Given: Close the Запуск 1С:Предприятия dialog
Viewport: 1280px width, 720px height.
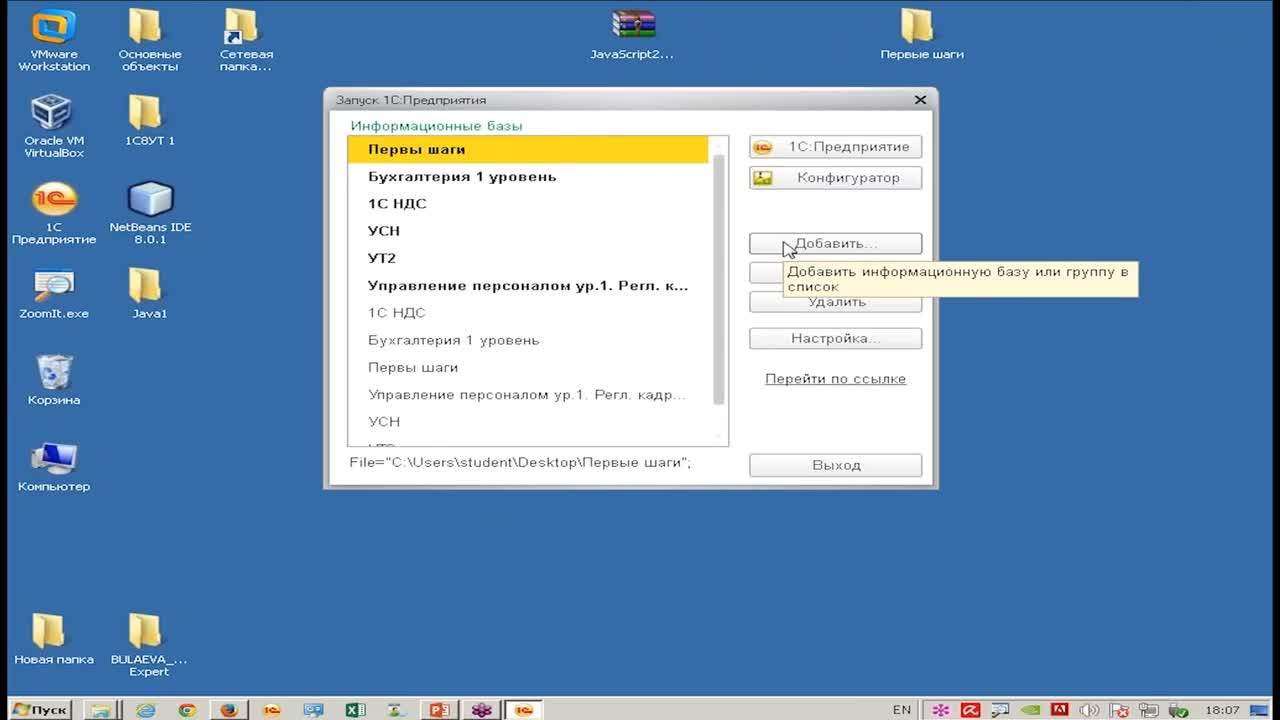Looking at the screenshot, I should coord(920,100).
